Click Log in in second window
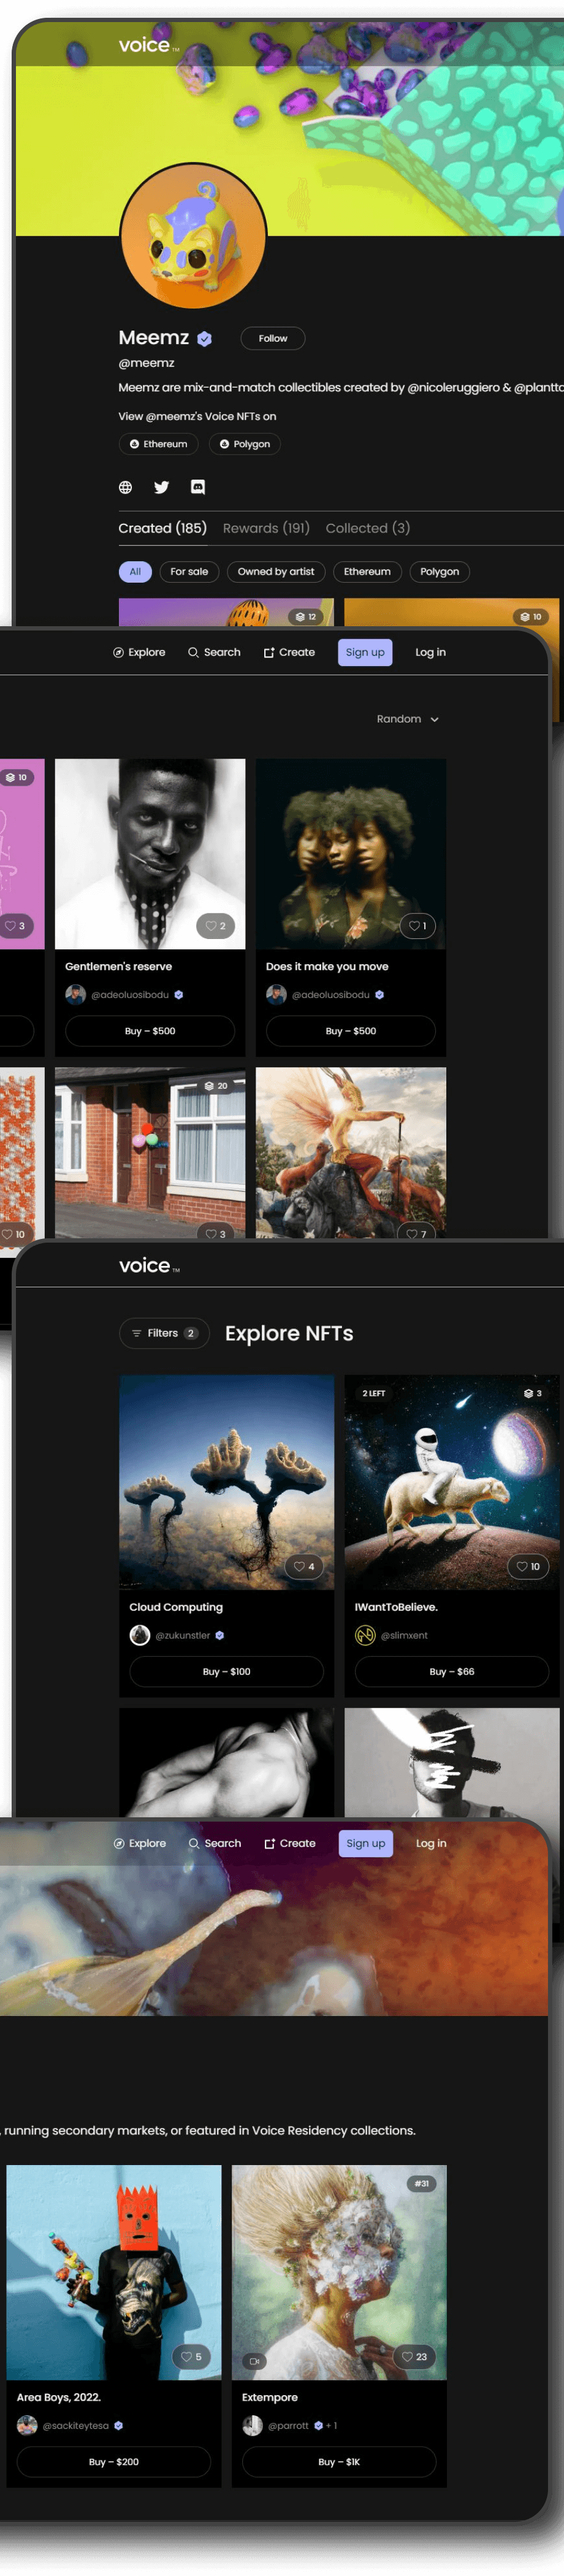 [x=431, y=652]
